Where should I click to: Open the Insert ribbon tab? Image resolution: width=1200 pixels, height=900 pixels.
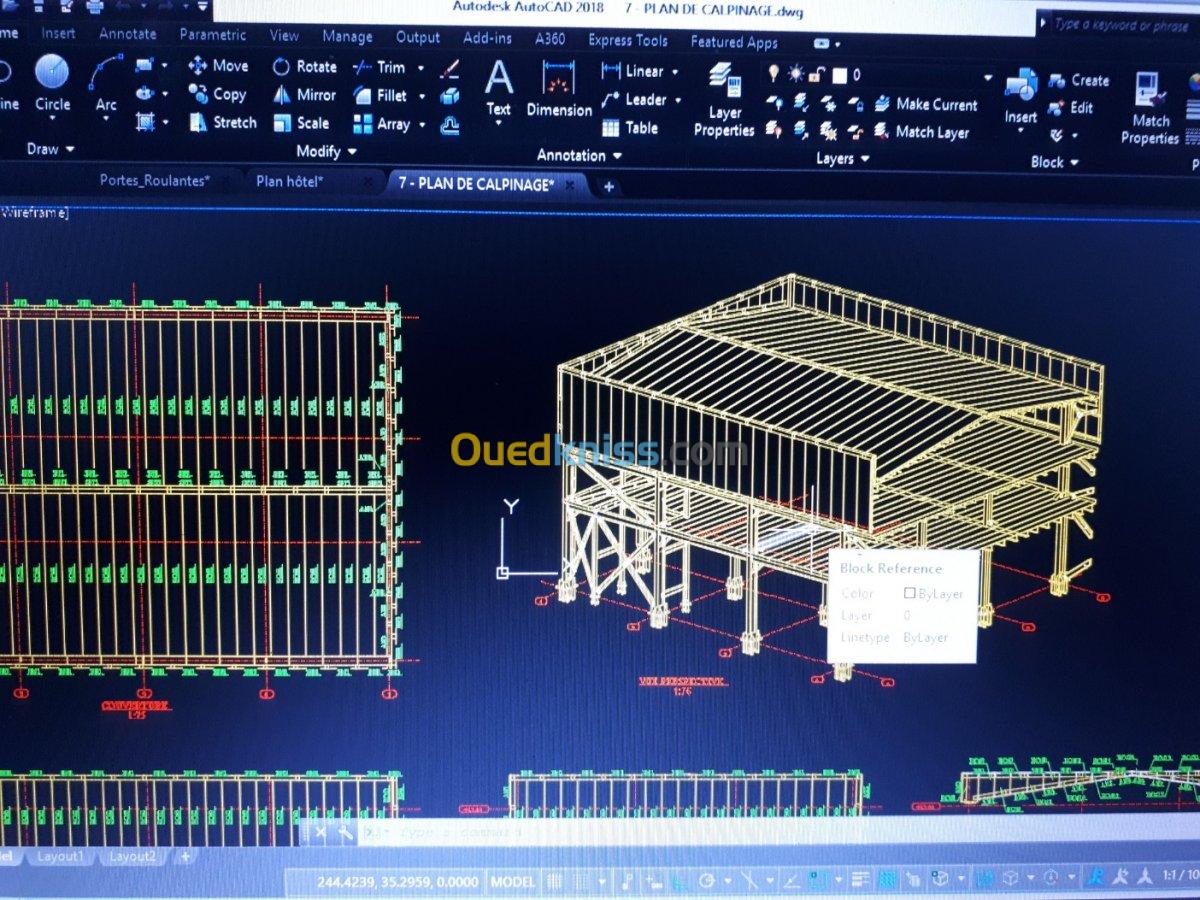[x=58, y=33]
